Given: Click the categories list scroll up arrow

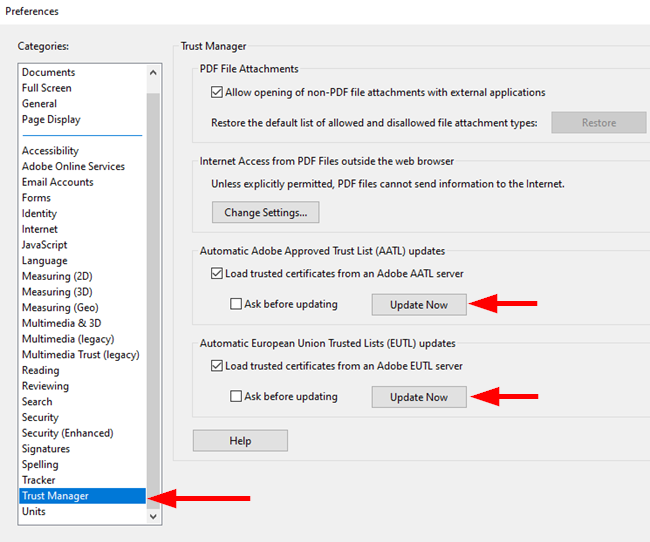Looking at the screenshot, I should (x=153, y=73).
